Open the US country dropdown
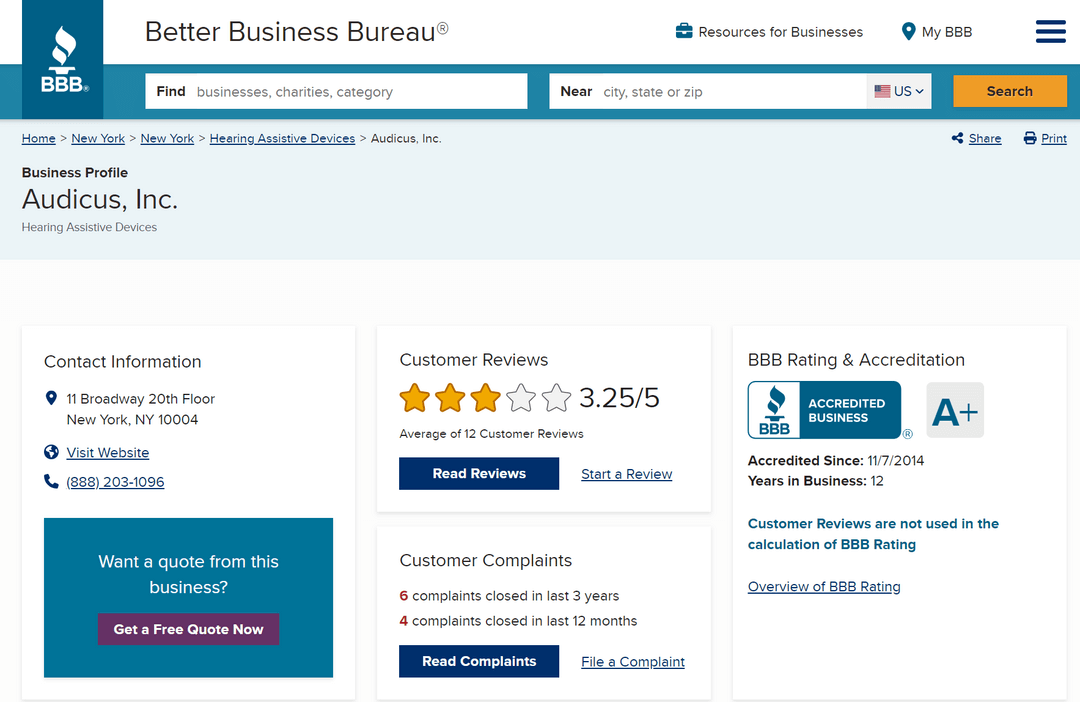The image size is (1080, 702). click(899, 91)
